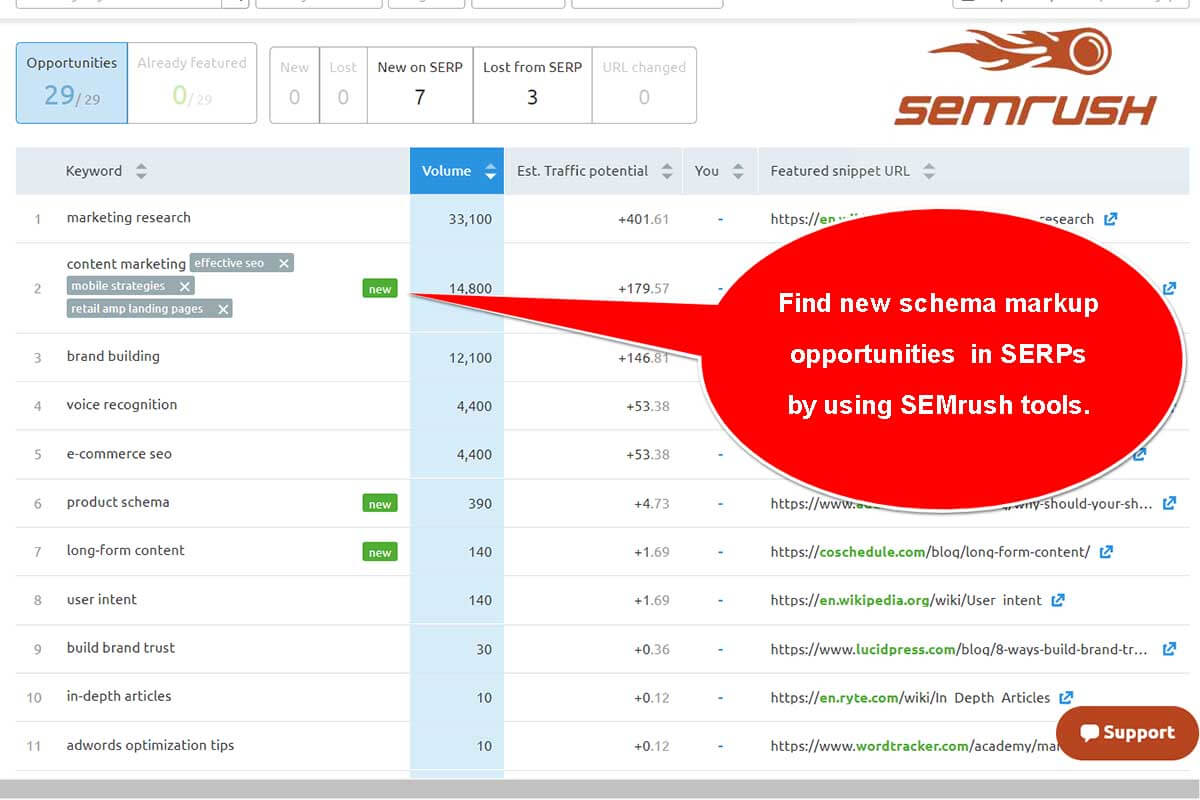Sort by Est. Traffic potential column
The image size is (1200, 800).
(667, 171)
